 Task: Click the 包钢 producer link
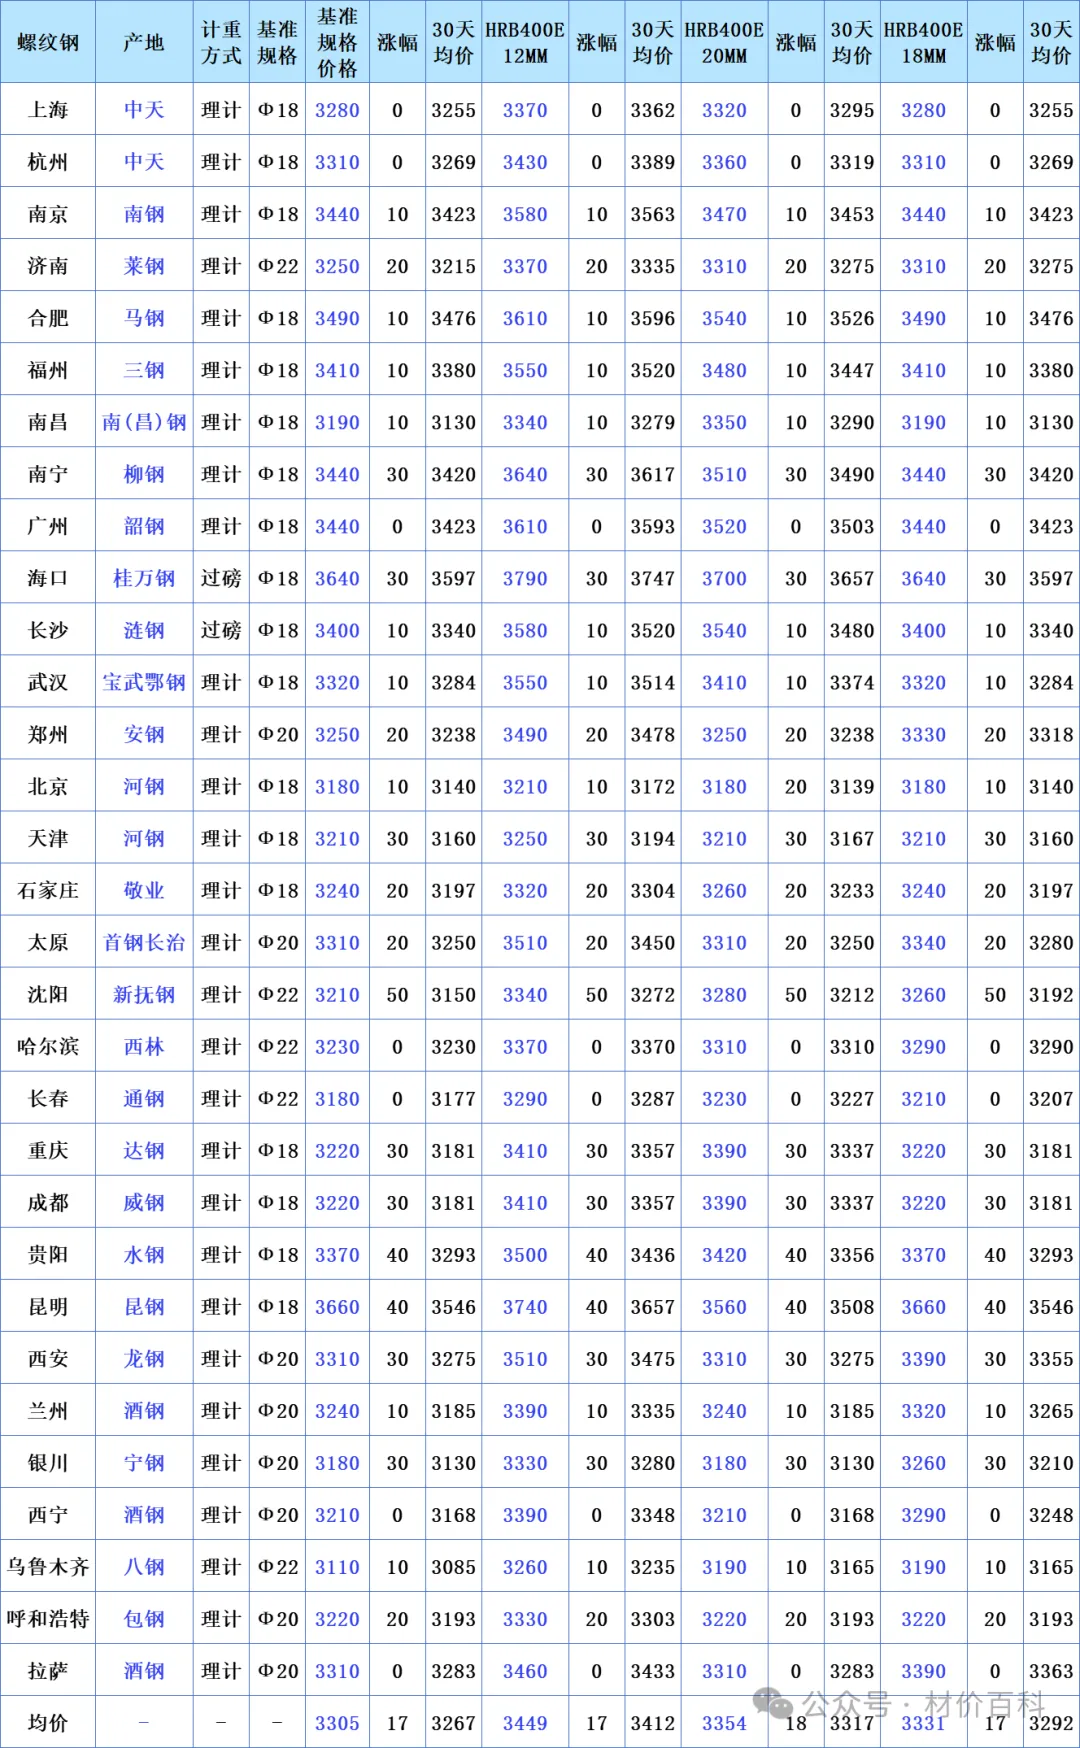click(x=144, y=1618)
